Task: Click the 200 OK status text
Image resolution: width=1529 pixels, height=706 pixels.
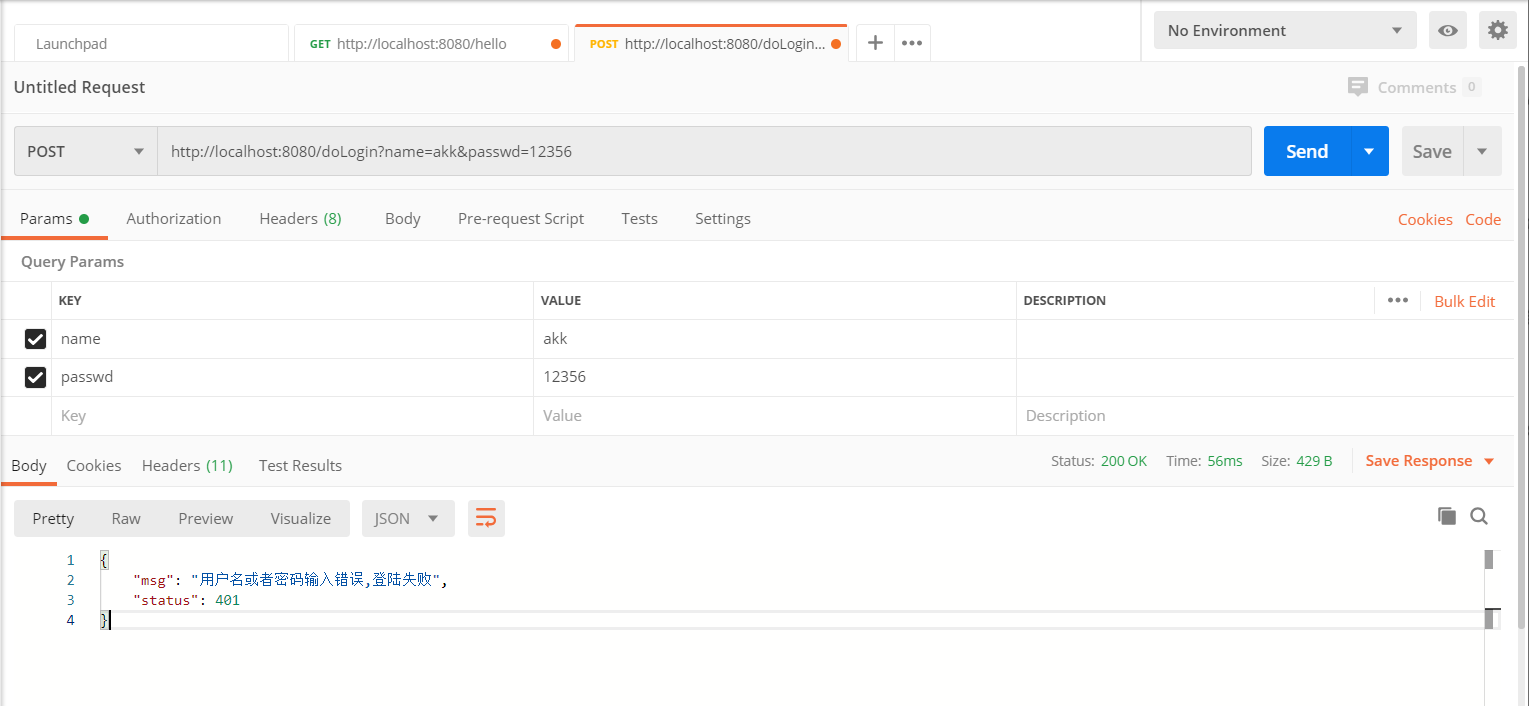Action: click(x=1124, y=461)
